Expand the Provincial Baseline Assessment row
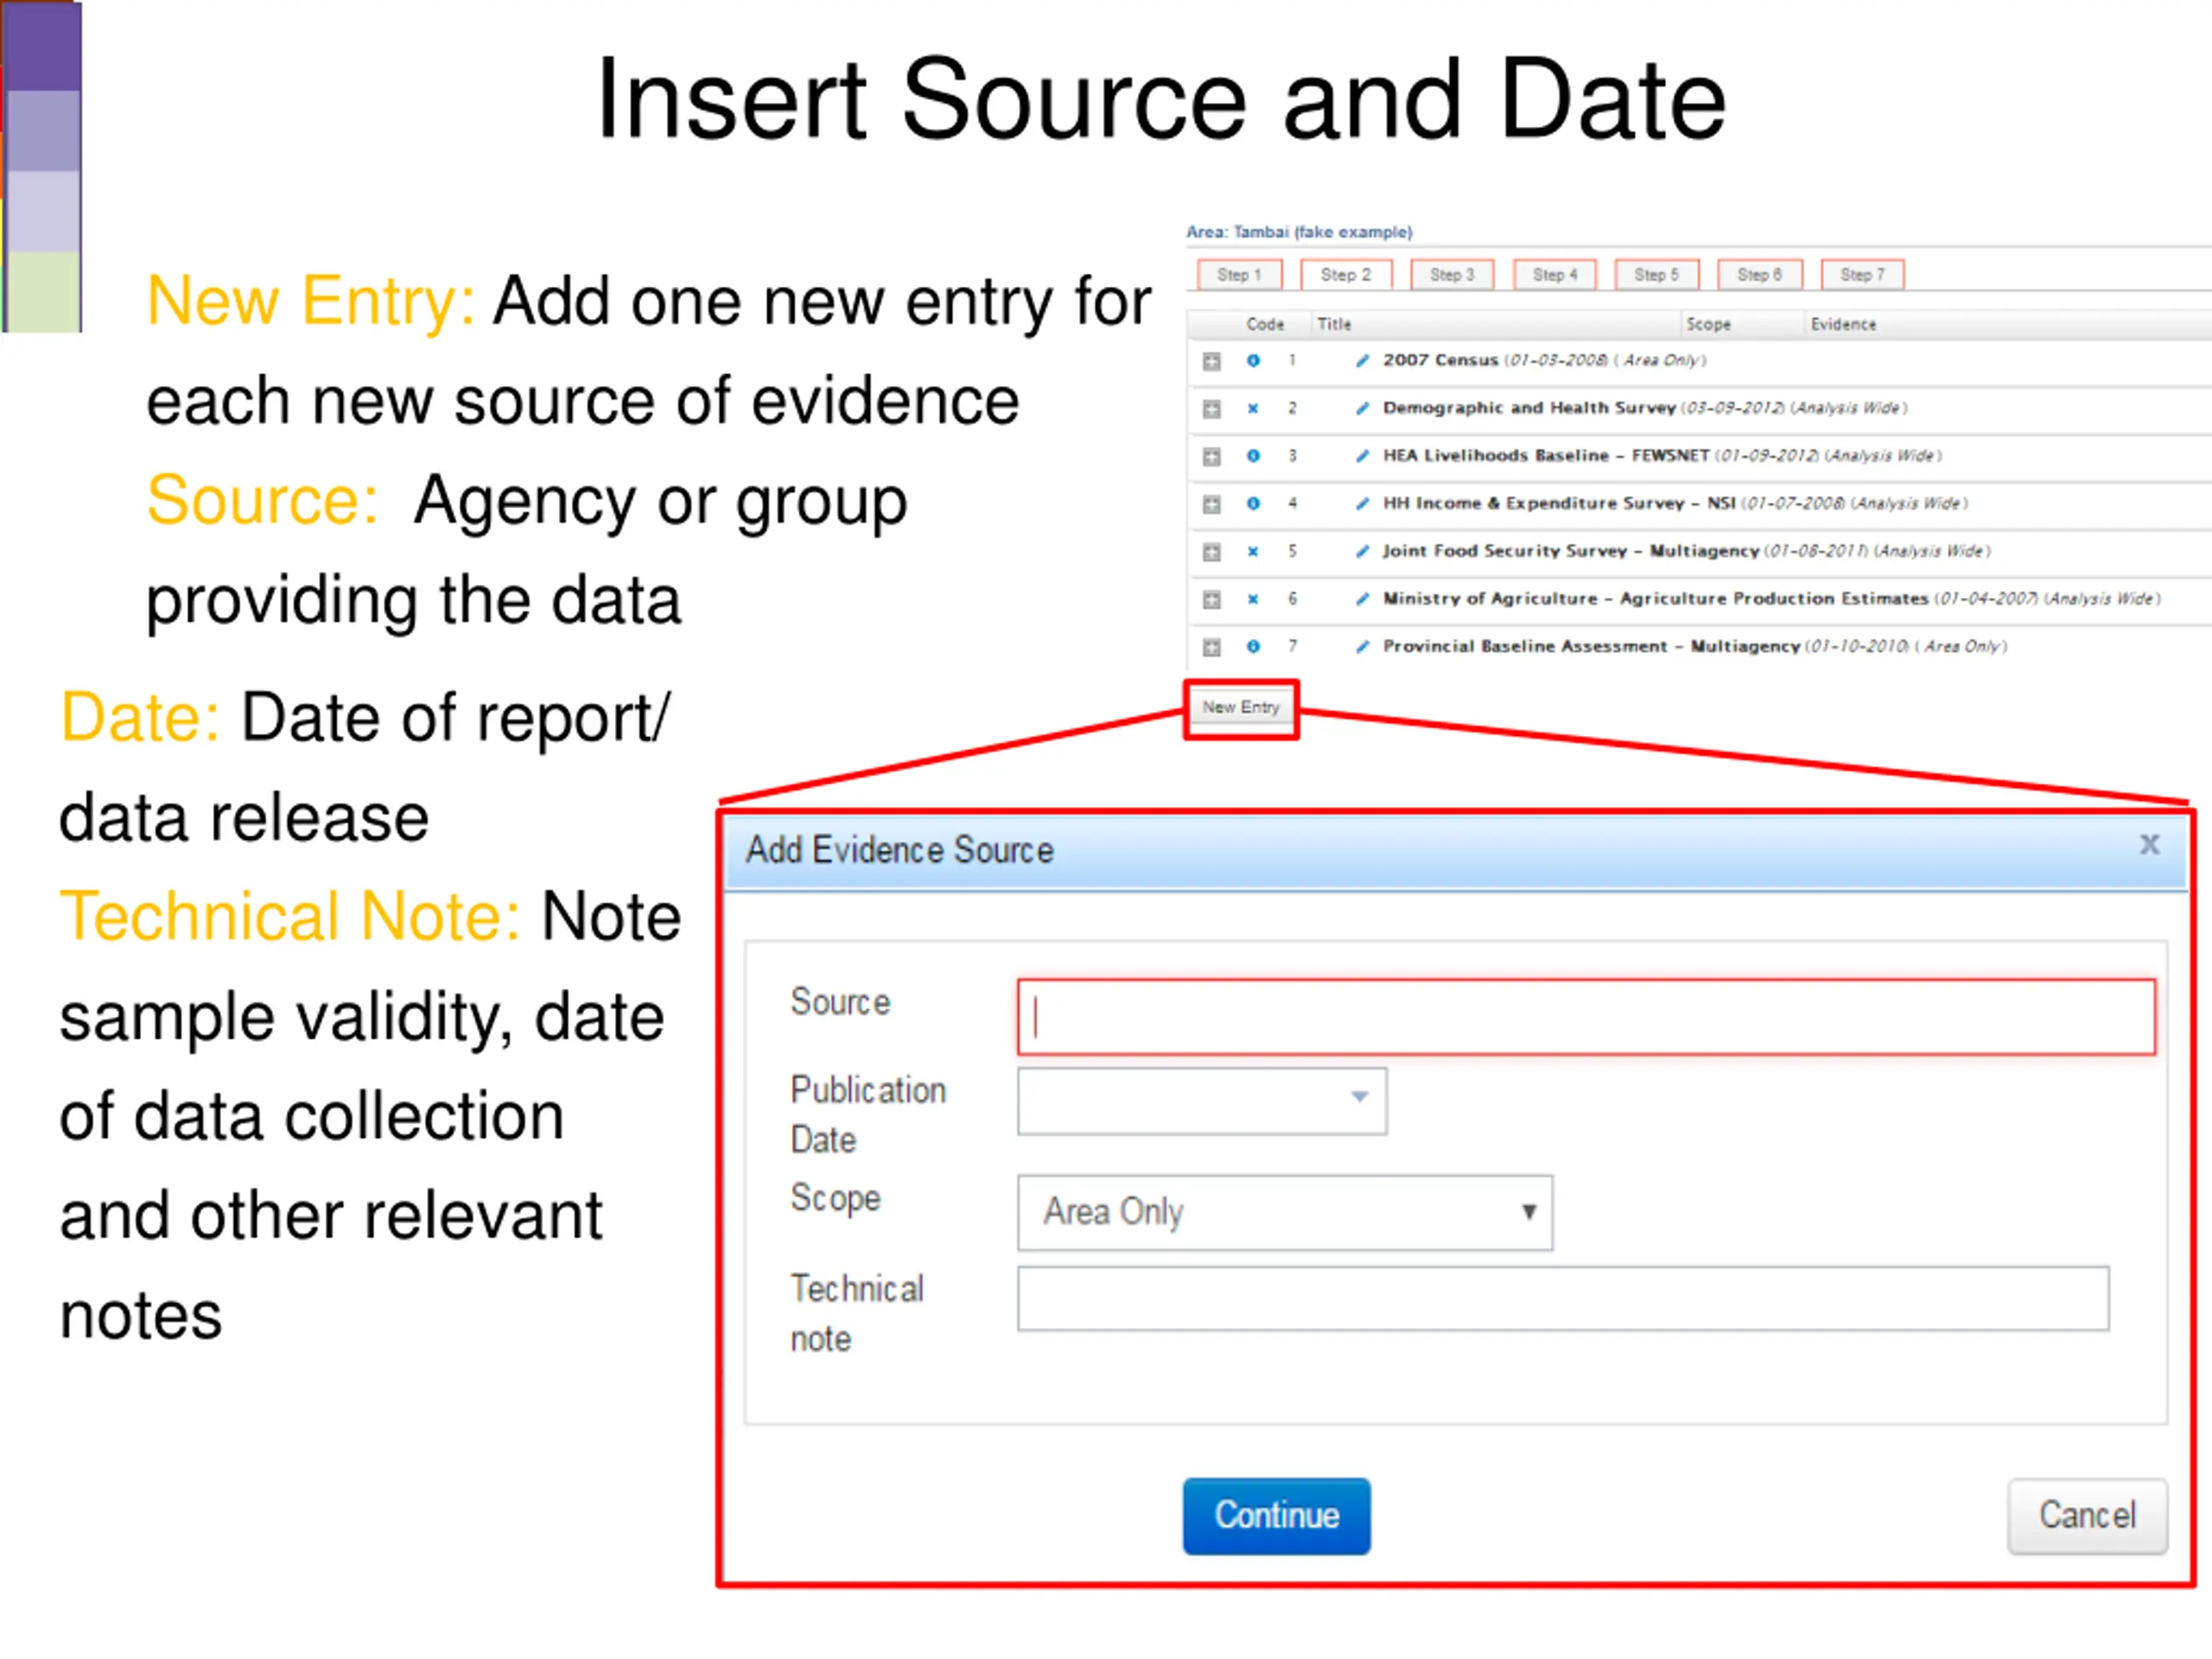This screenshot has width=2212, height=1659. 1211,647
